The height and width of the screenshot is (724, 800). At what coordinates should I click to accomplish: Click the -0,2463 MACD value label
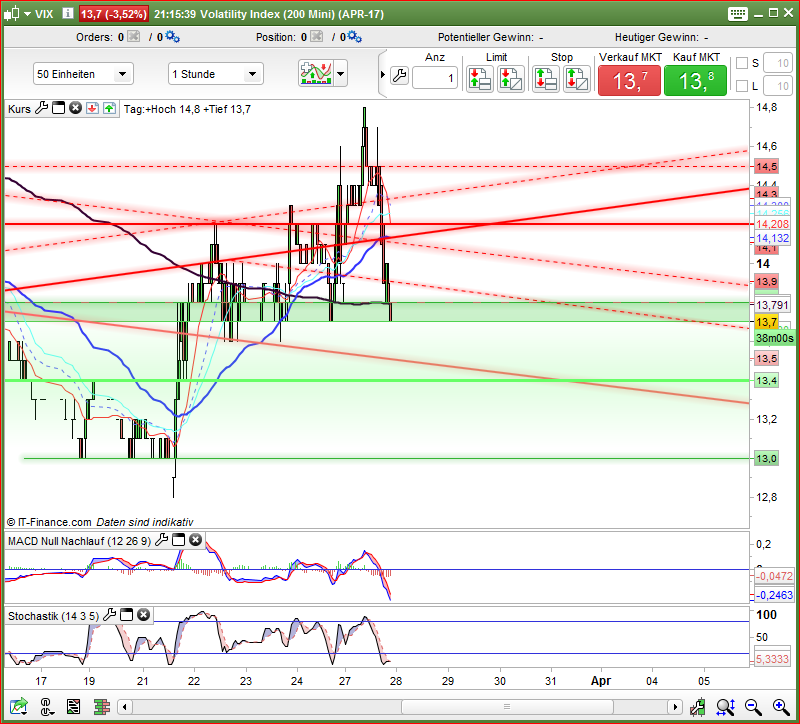[x=774, y=595]
